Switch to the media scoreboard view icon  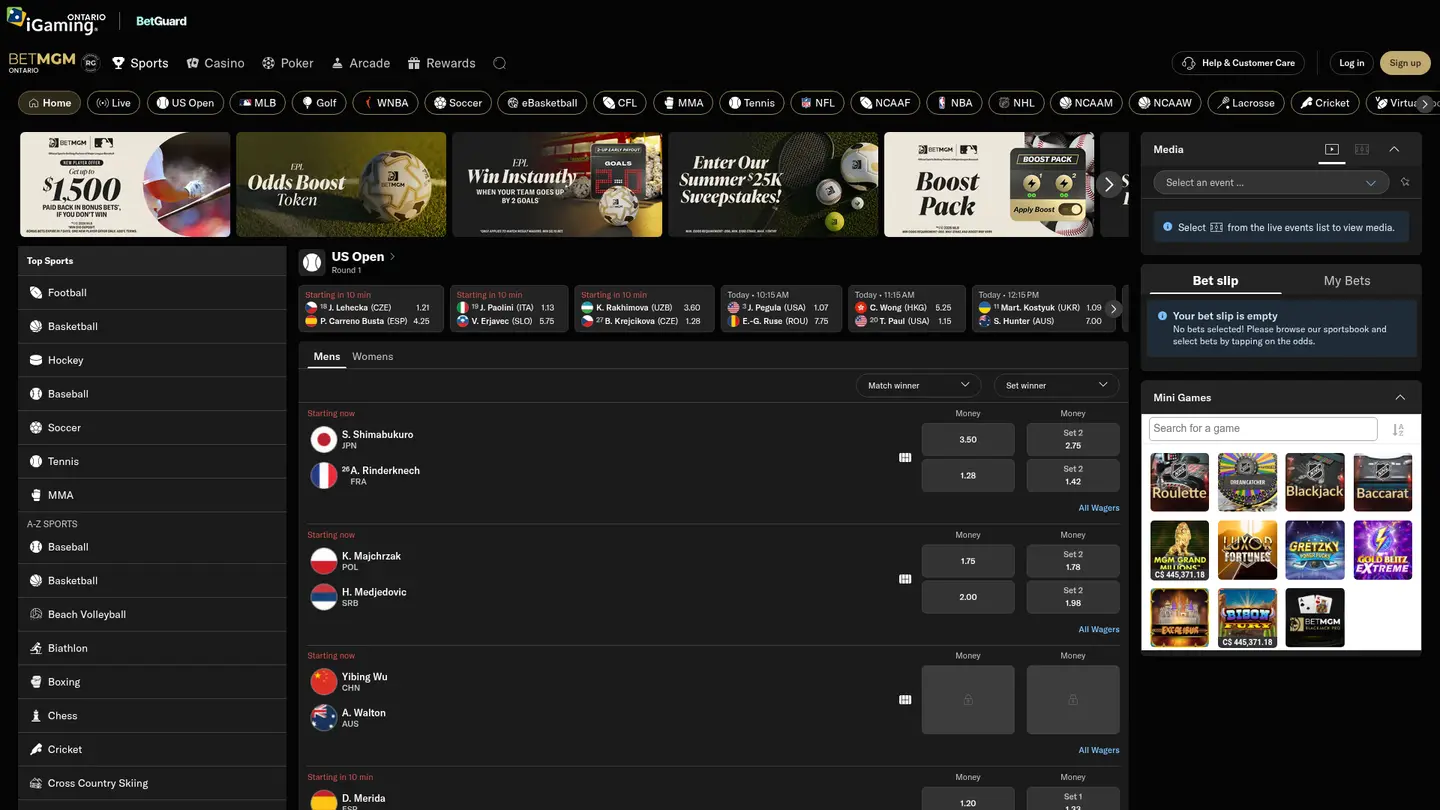(x=1362, y=149)
